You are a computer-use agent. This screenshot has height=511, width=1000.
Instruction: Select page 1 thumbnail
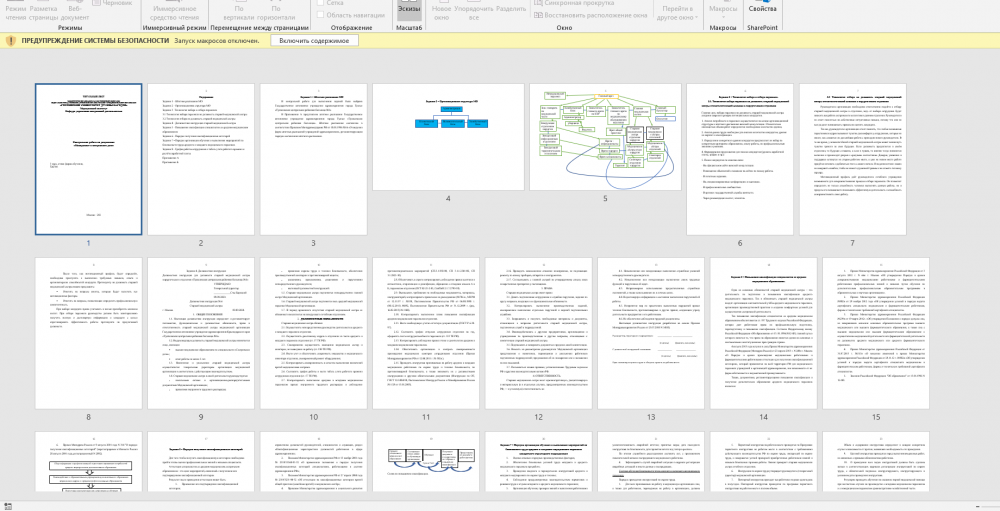(x=89, y=159)
